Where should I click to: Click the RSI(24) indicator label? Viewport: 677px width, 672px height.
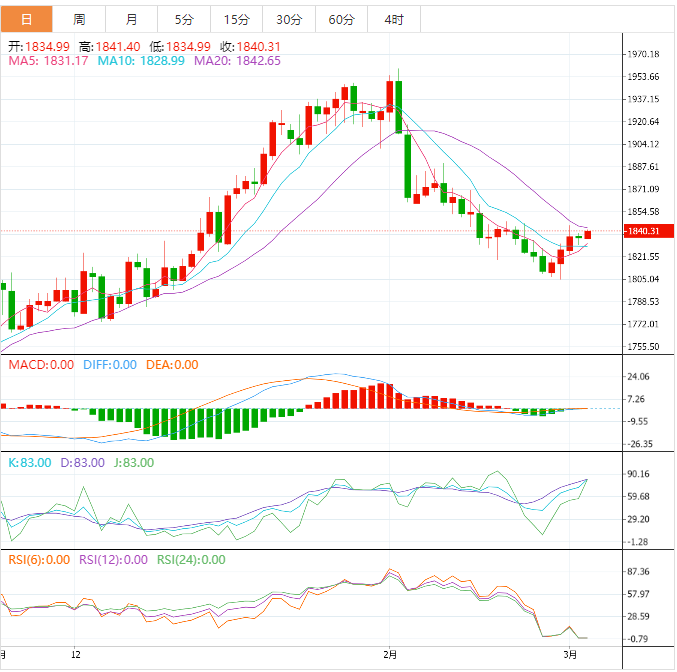point(191,560)
